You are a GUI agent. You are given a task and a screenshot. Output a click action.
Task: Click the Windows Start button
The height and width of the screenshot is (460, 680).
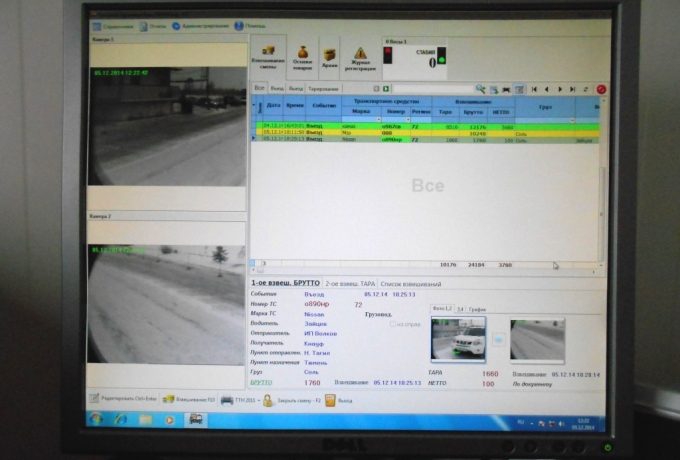98,419
